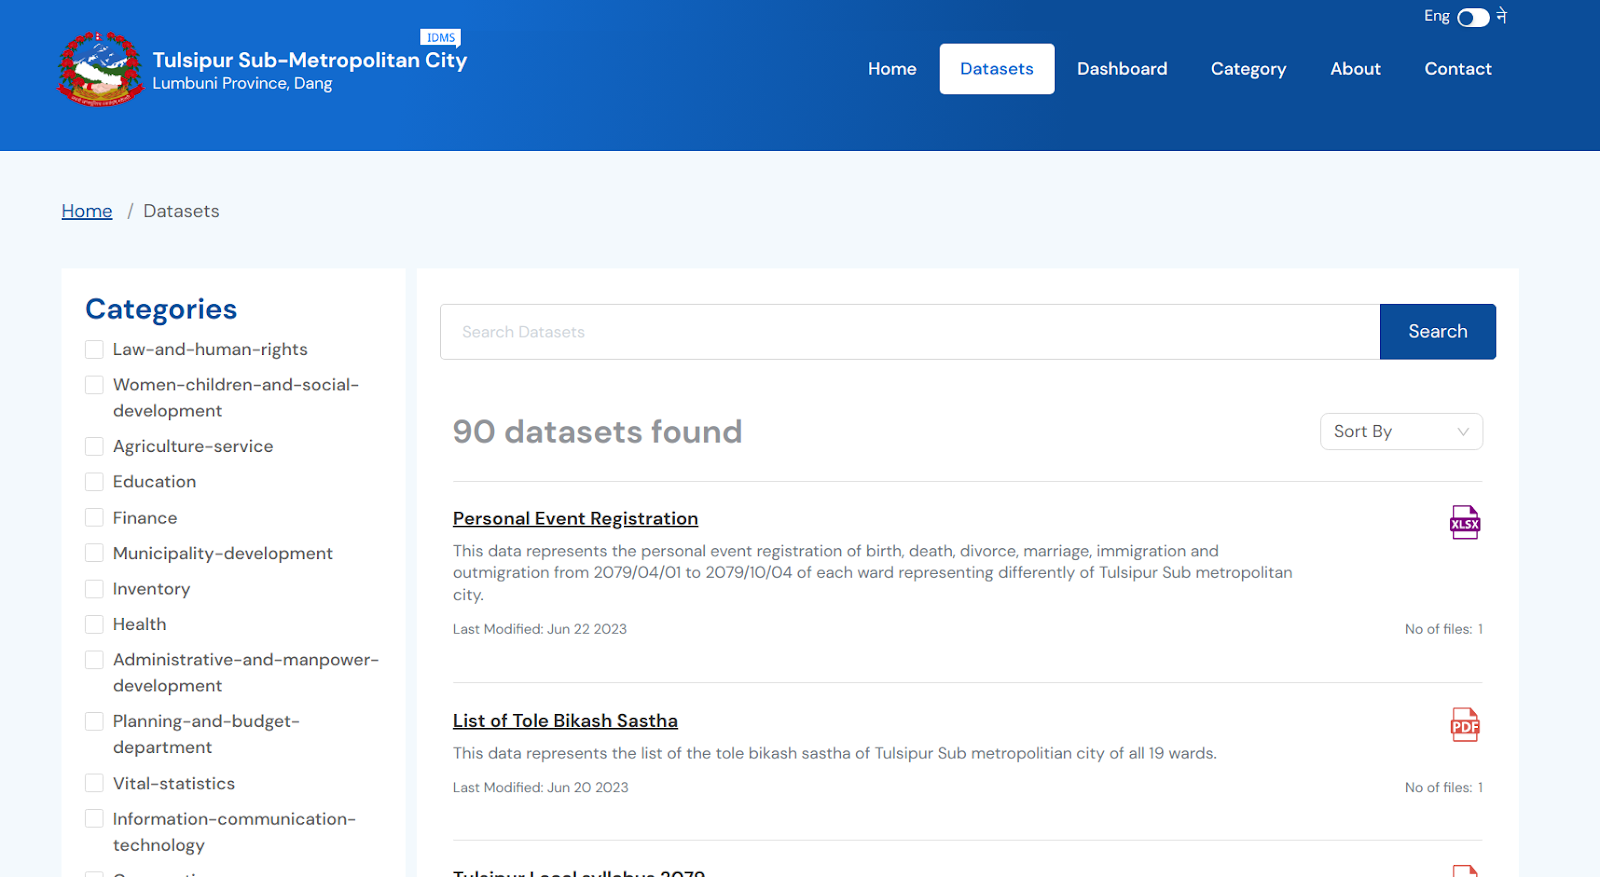Open the Personal Event Registration dataset
The width and height of the screenshot is (1600, 877).
575,519
